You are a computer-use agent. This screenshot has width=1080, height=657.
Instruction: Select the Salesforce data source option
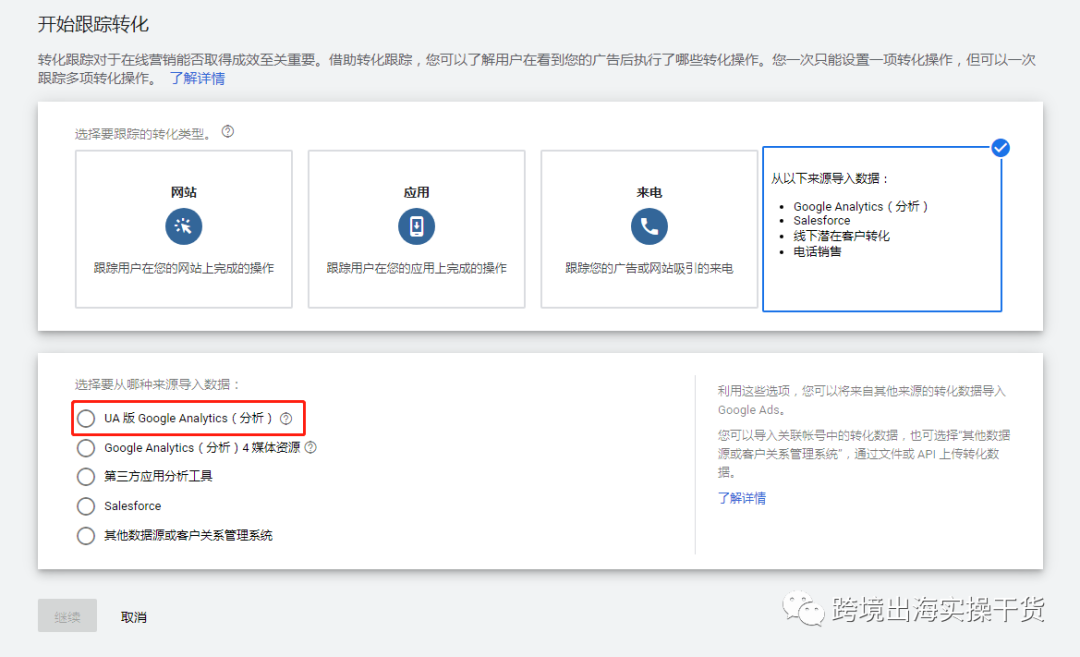click(86, 506)
